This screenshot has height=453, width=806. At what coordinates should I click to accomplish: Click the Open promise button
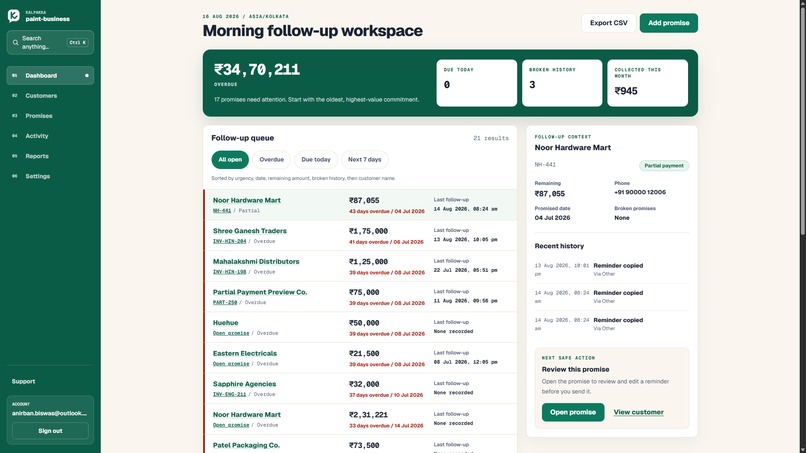pos(573,412)
